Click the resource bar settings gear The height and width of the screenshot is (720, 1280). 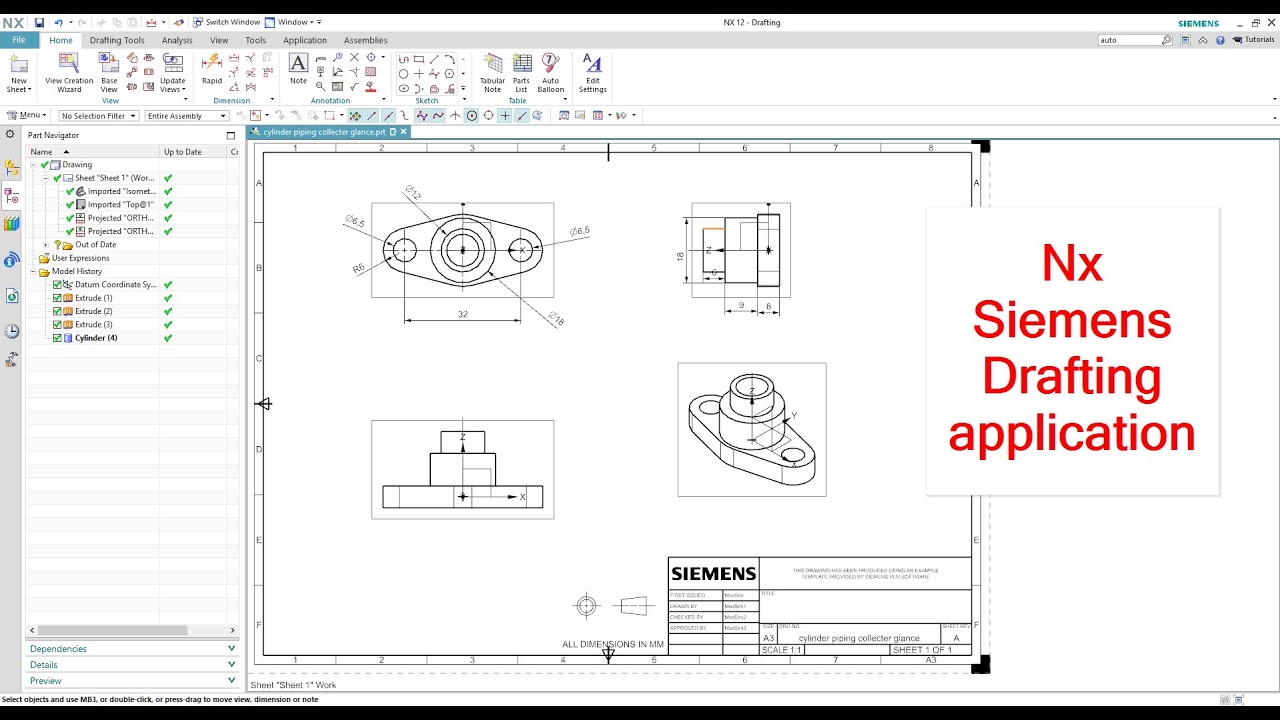10,134
